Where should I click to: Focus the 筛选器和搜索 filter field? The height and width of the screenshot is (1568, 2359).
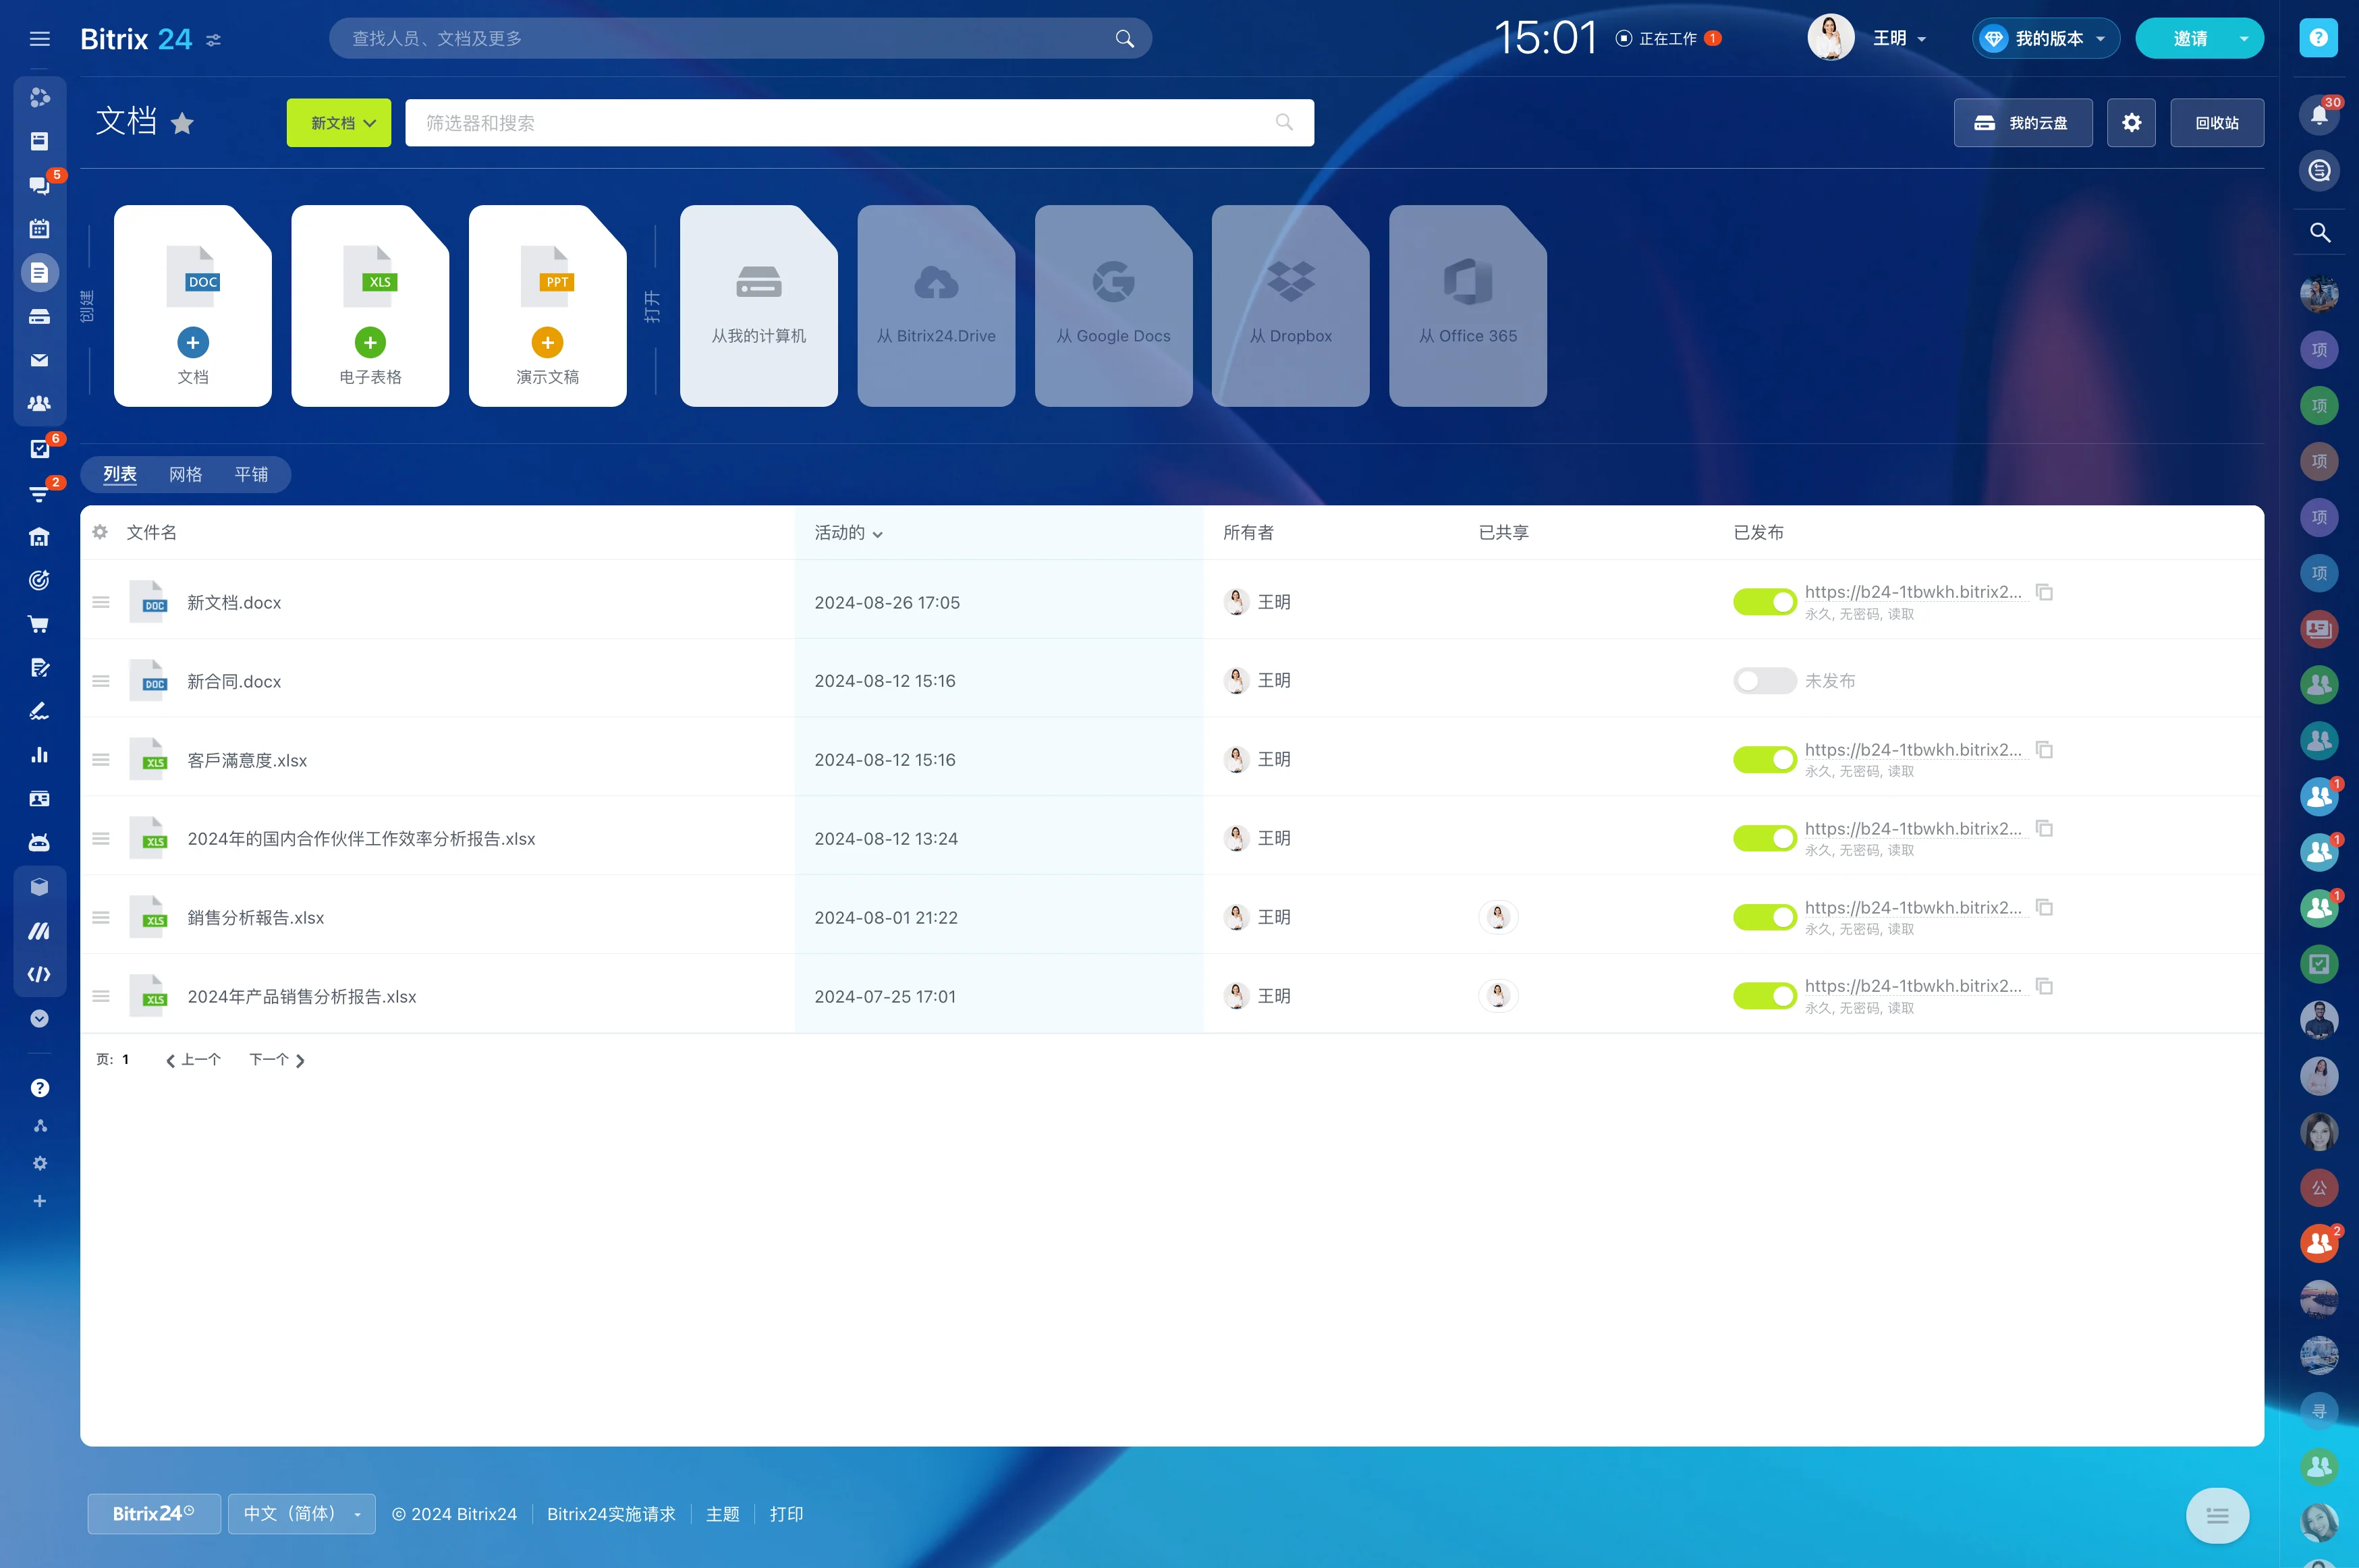click(x=859, y=123)
